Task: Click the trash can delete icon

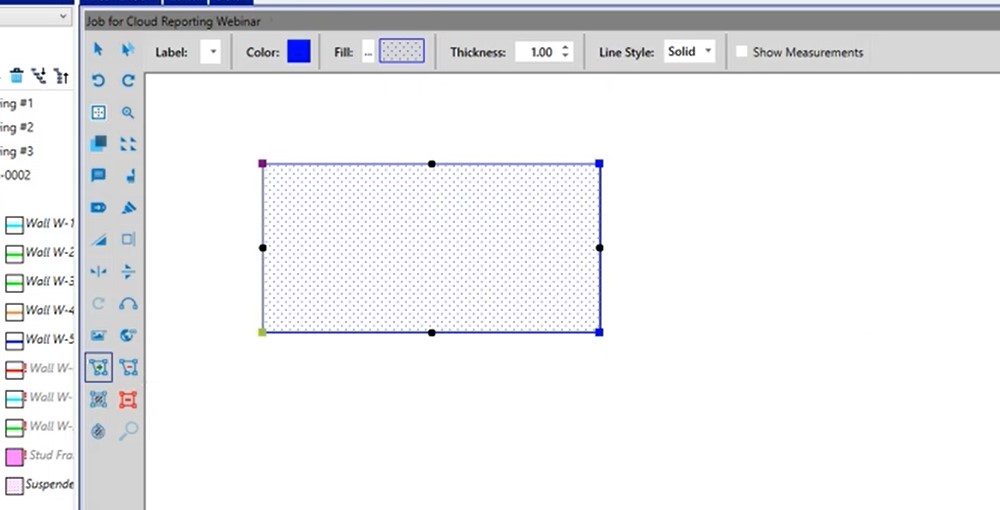Action: coord(17,75)
